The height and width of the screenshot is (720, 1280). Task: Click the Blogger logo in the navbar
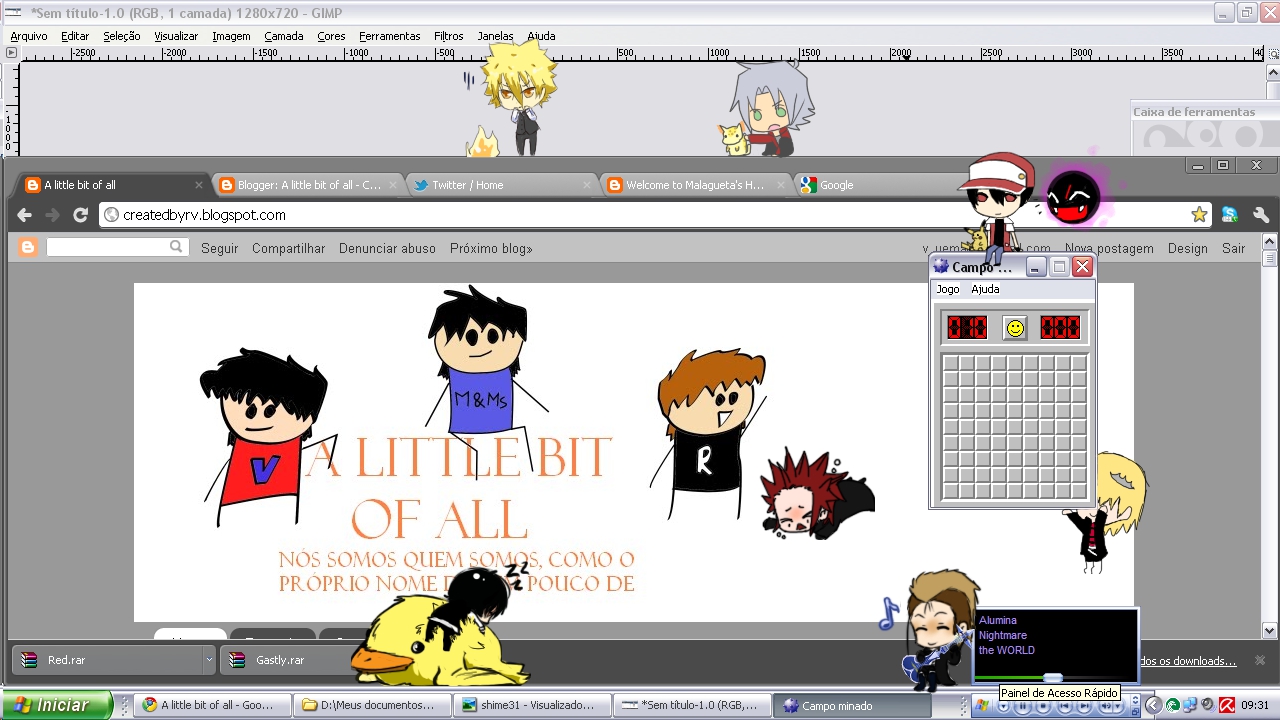coord(27,247)
